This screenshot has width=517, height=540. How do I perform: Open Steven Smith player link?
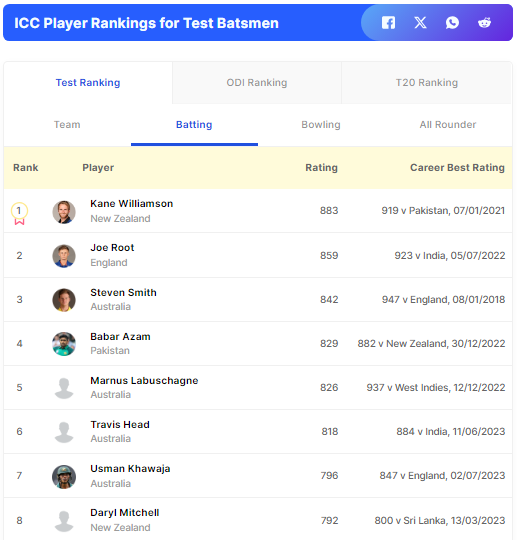click(x=123, y=292)
